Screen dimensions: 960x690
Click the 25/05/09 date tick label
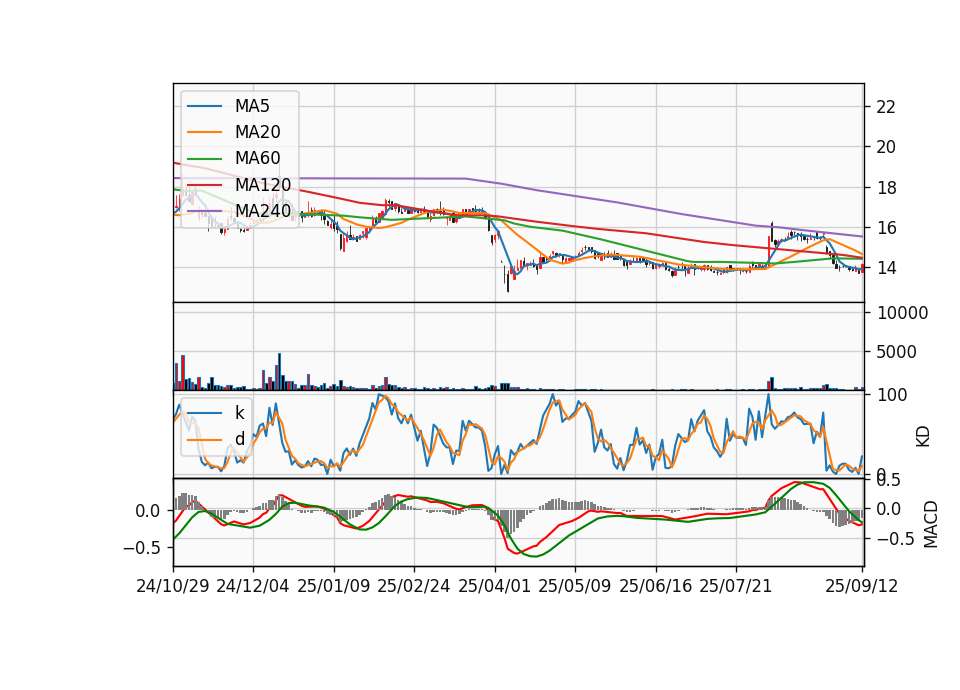574,586
